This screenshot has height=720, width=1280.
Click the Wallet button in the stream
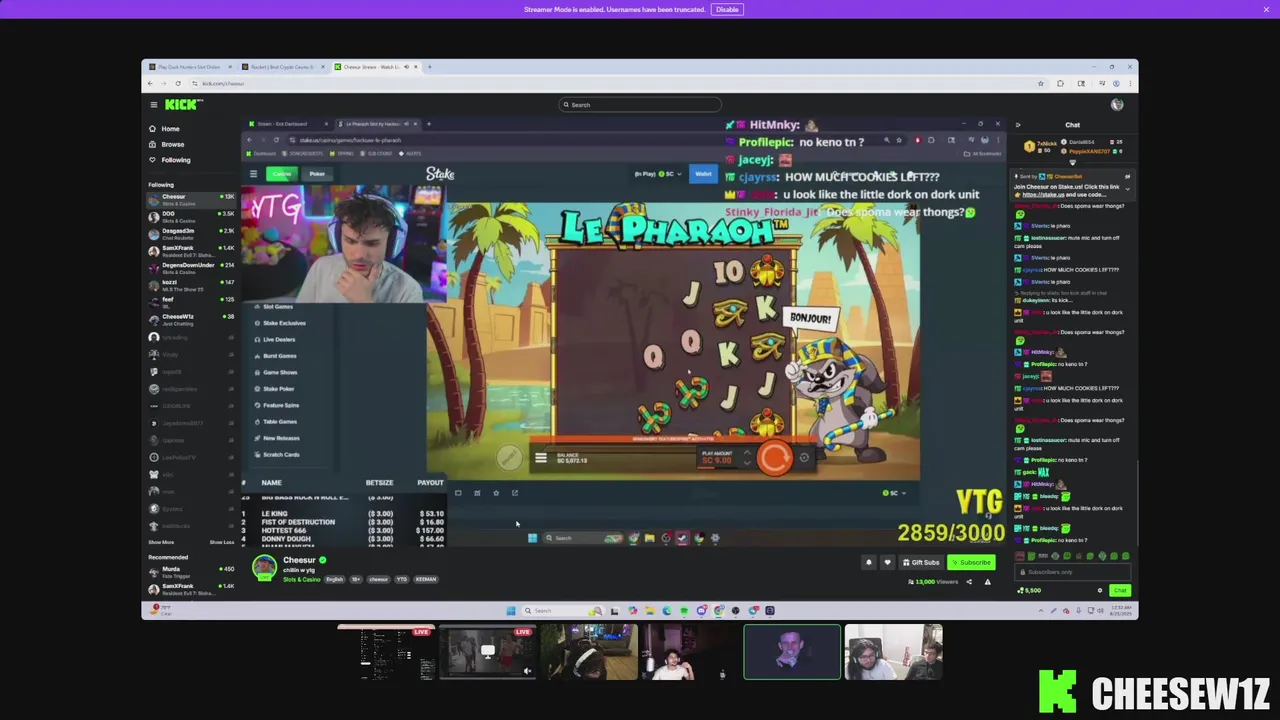tap(703, 174)
